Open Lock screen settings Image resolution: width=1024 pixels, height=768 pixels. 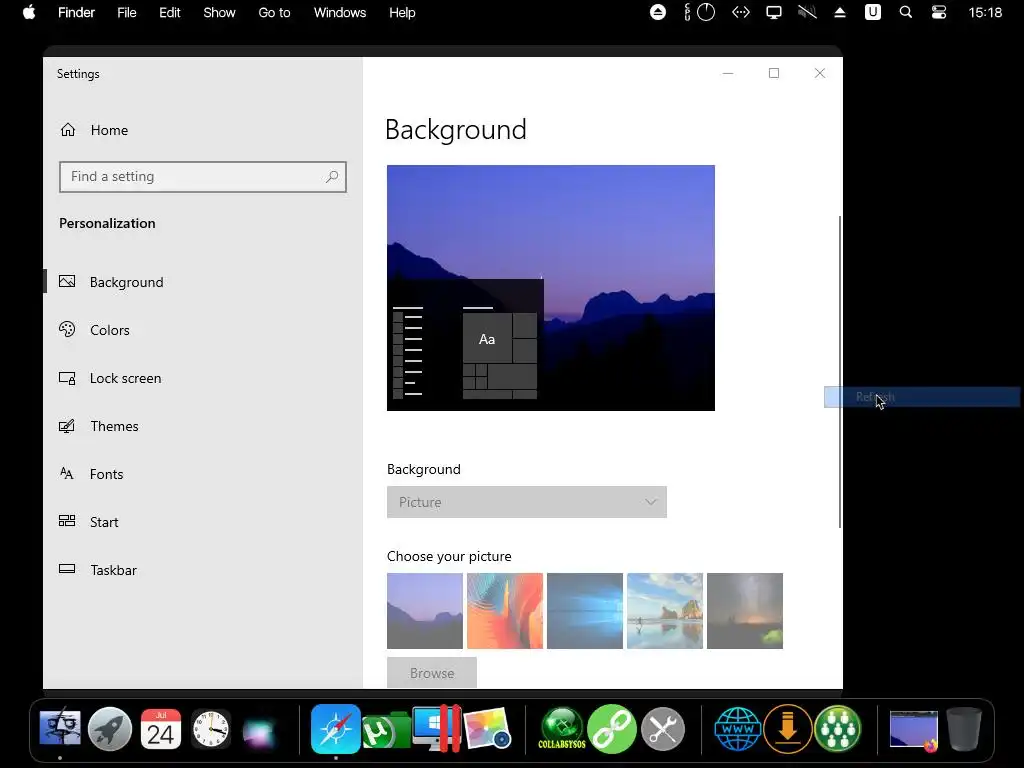125,378
